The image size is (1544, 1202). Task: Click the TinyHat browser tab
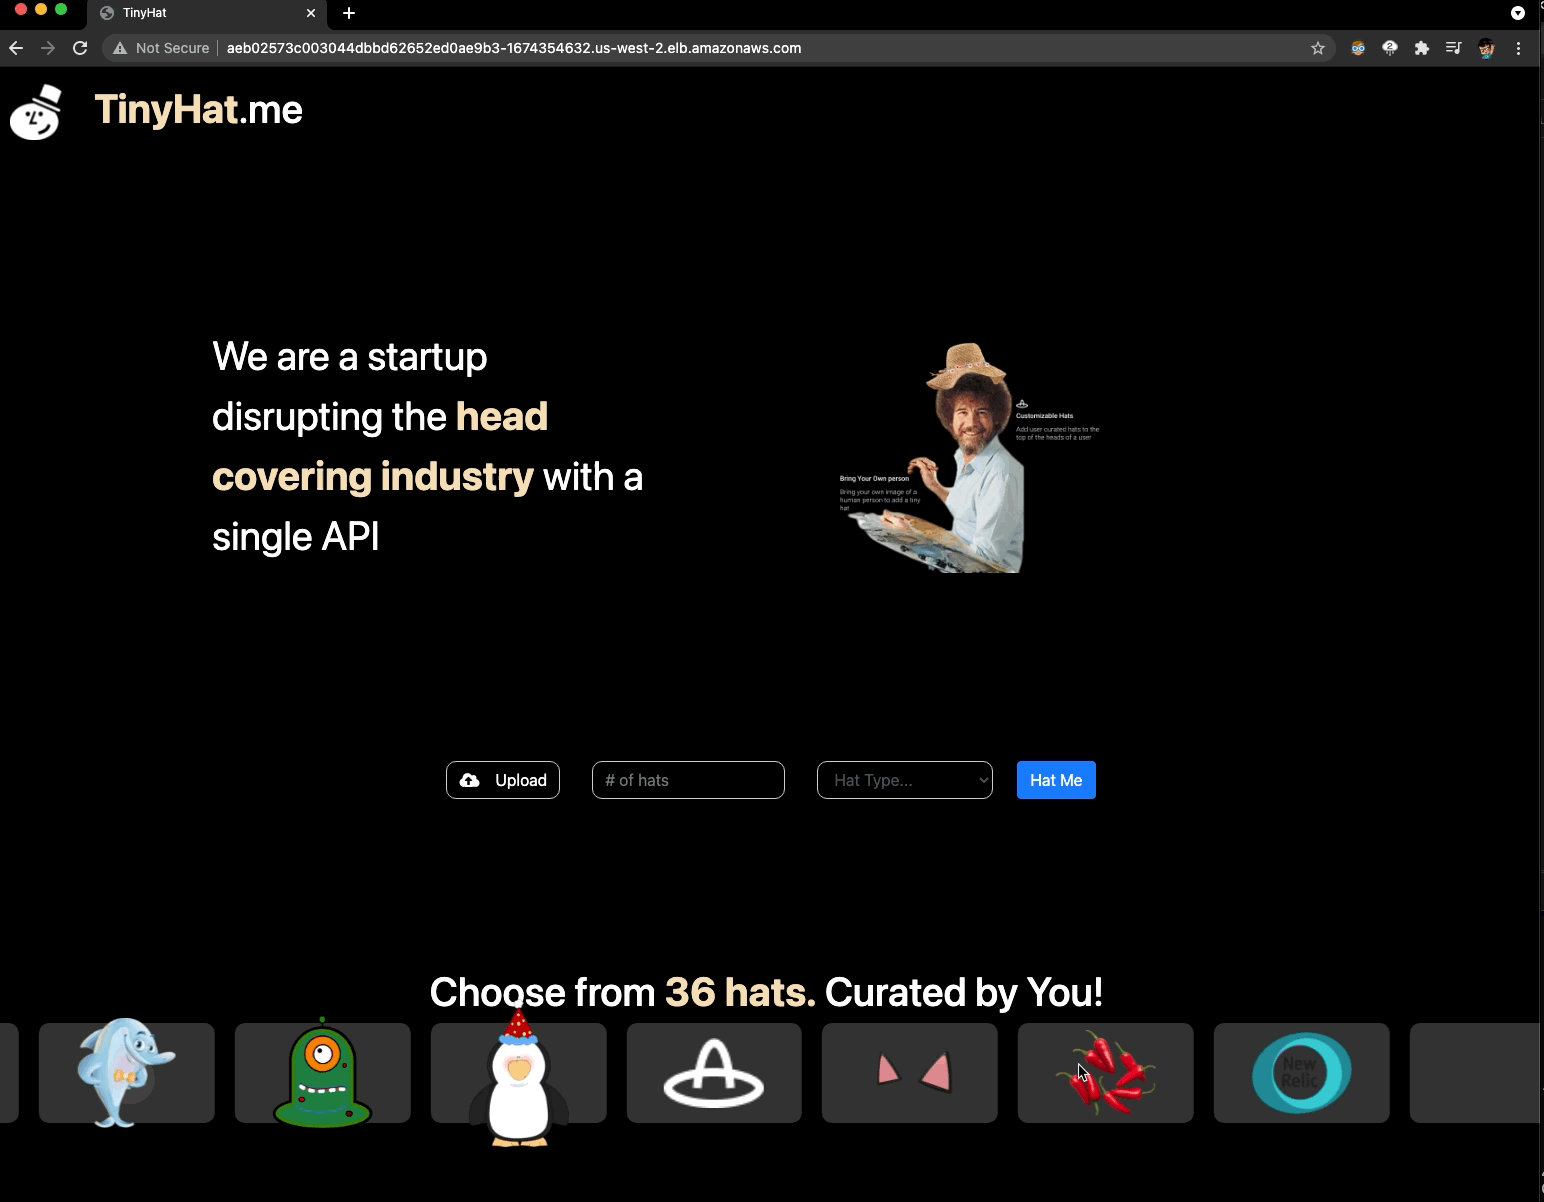point(200,13)
